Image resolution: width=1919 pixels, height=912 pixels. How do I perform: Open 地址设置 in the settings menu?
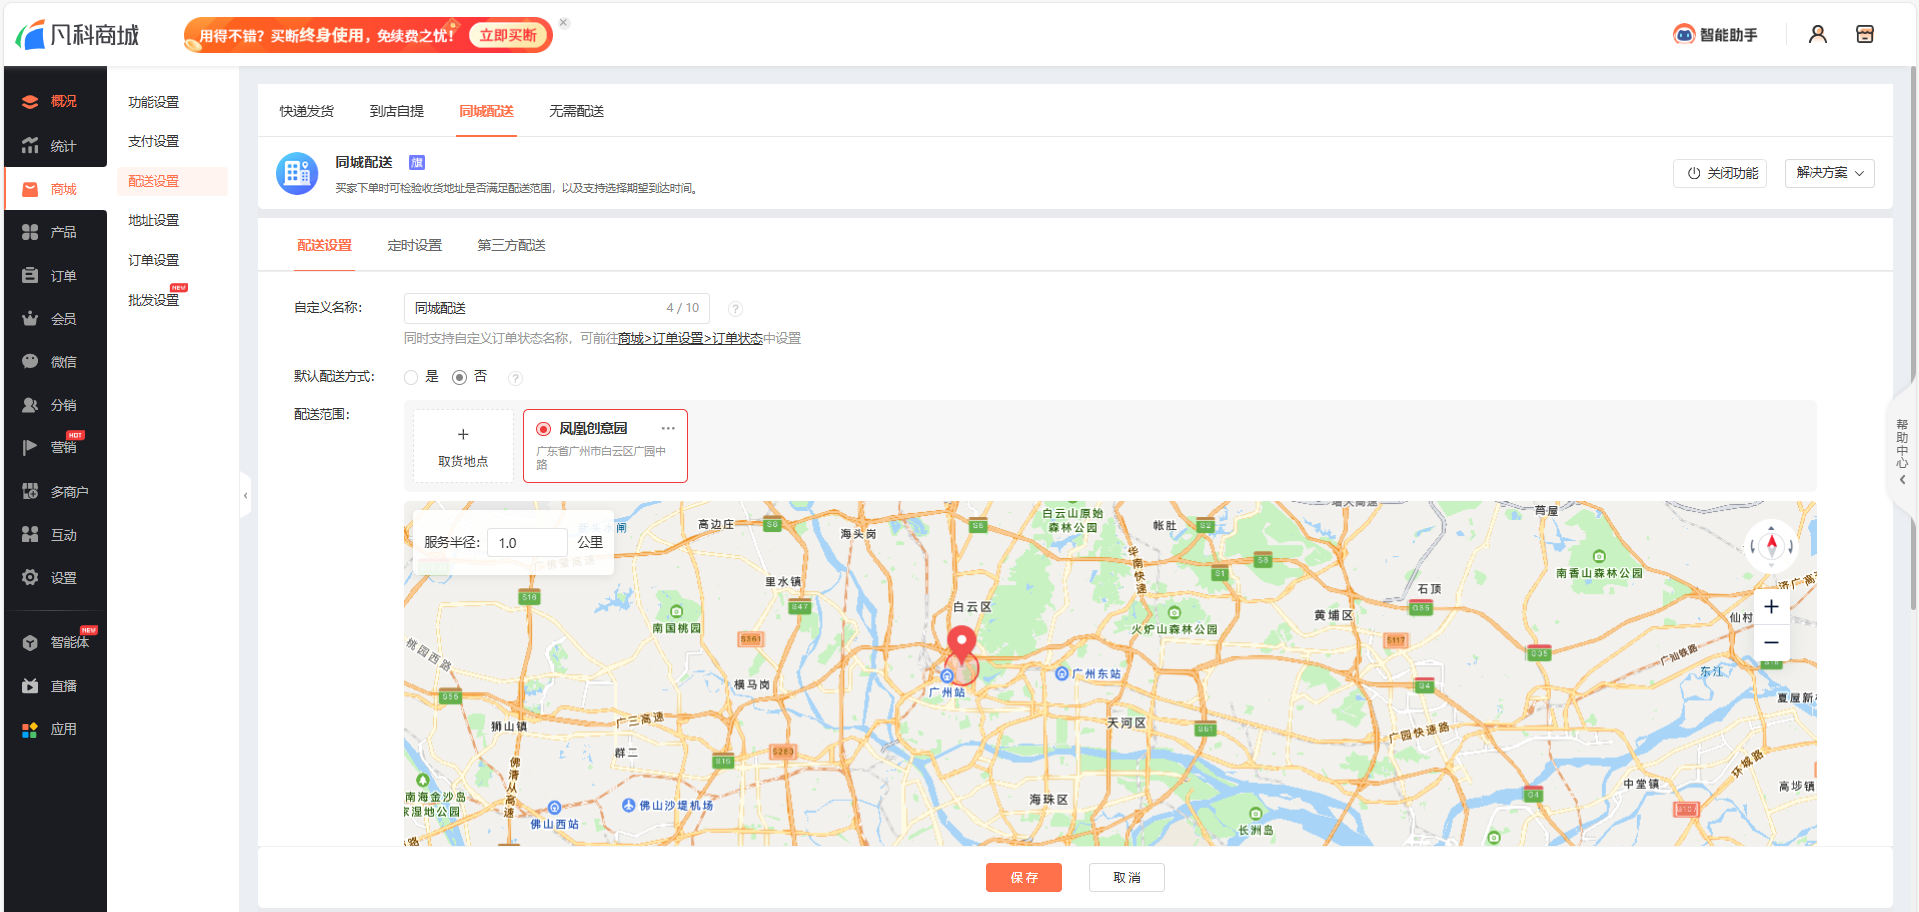coord(154,220)
